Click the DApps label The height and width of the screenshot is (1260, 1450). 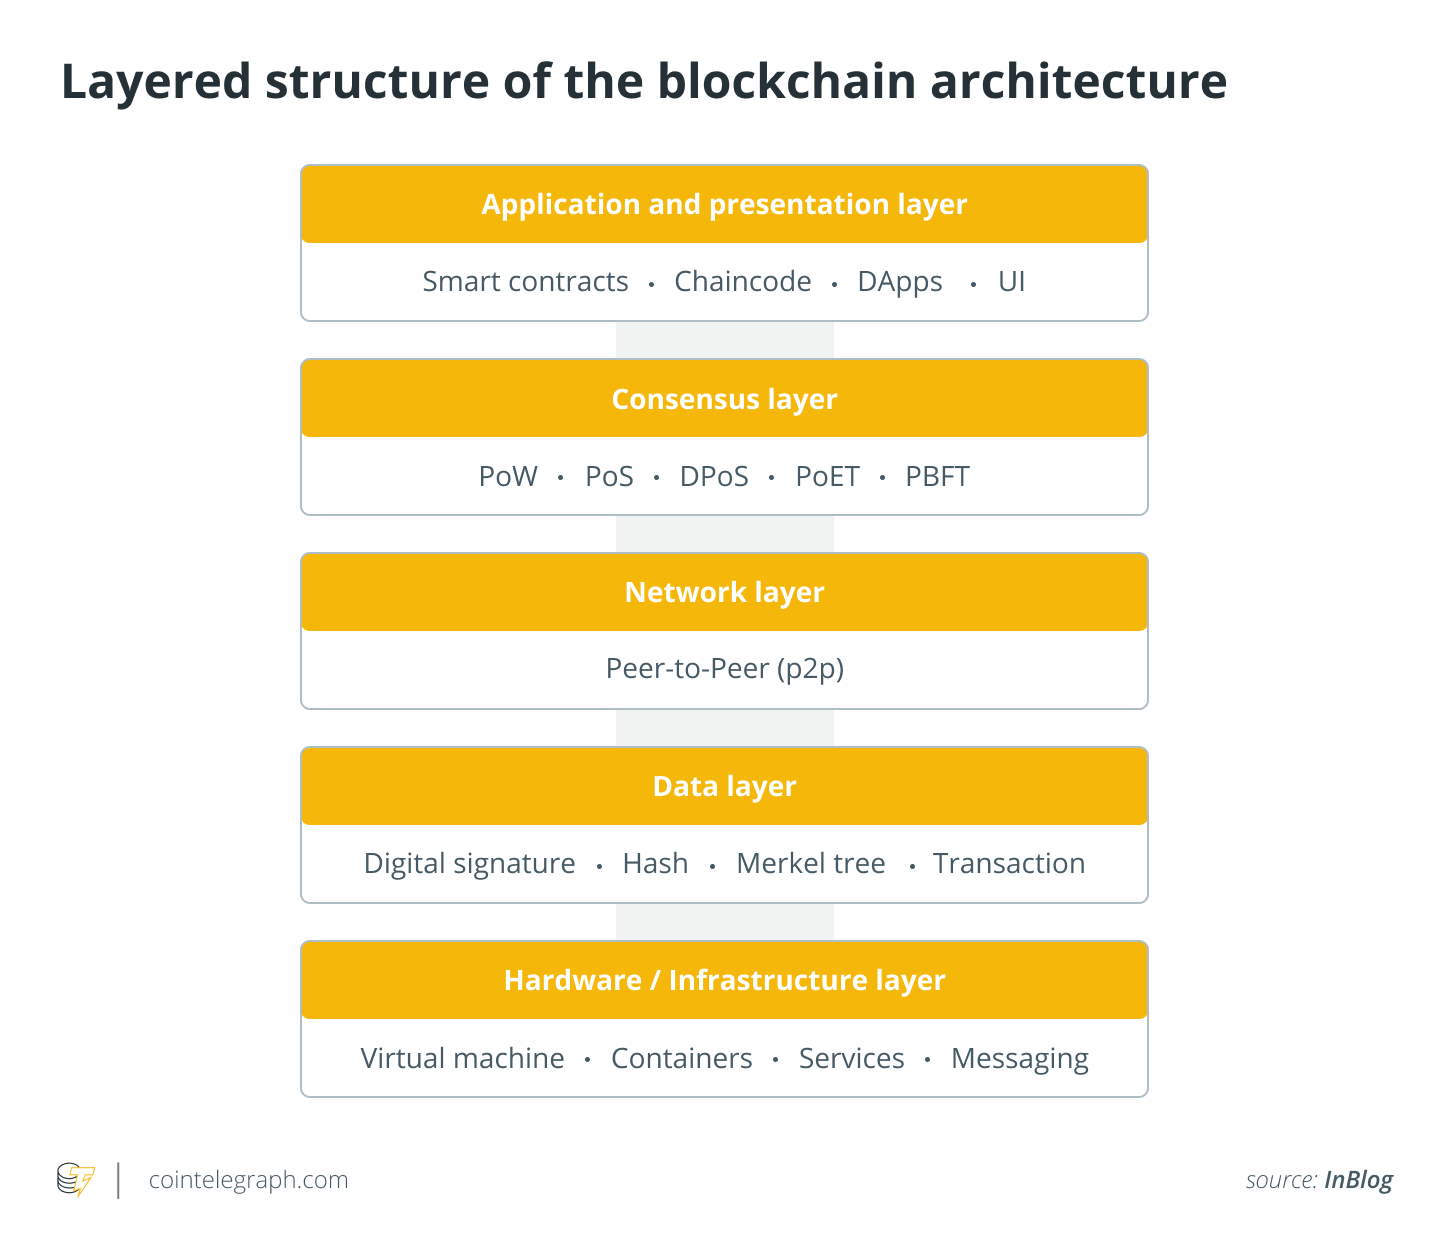click(899, 282)
